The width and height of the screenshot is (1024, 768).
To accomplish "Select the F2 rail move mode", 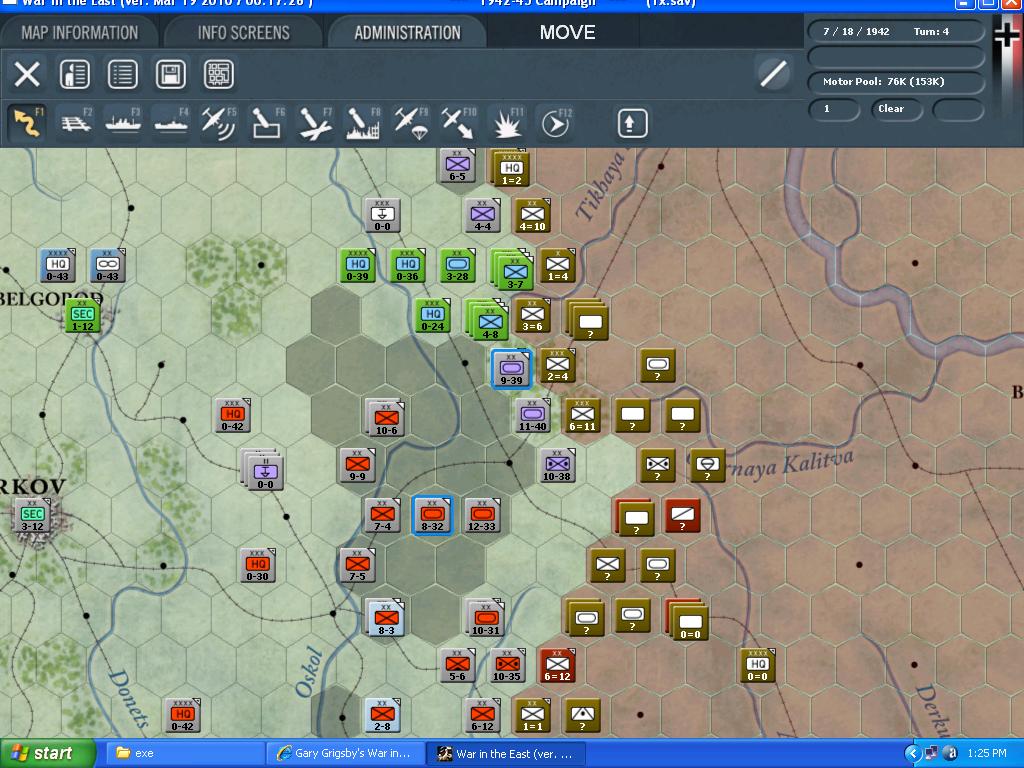I will (x=76, y=123).
